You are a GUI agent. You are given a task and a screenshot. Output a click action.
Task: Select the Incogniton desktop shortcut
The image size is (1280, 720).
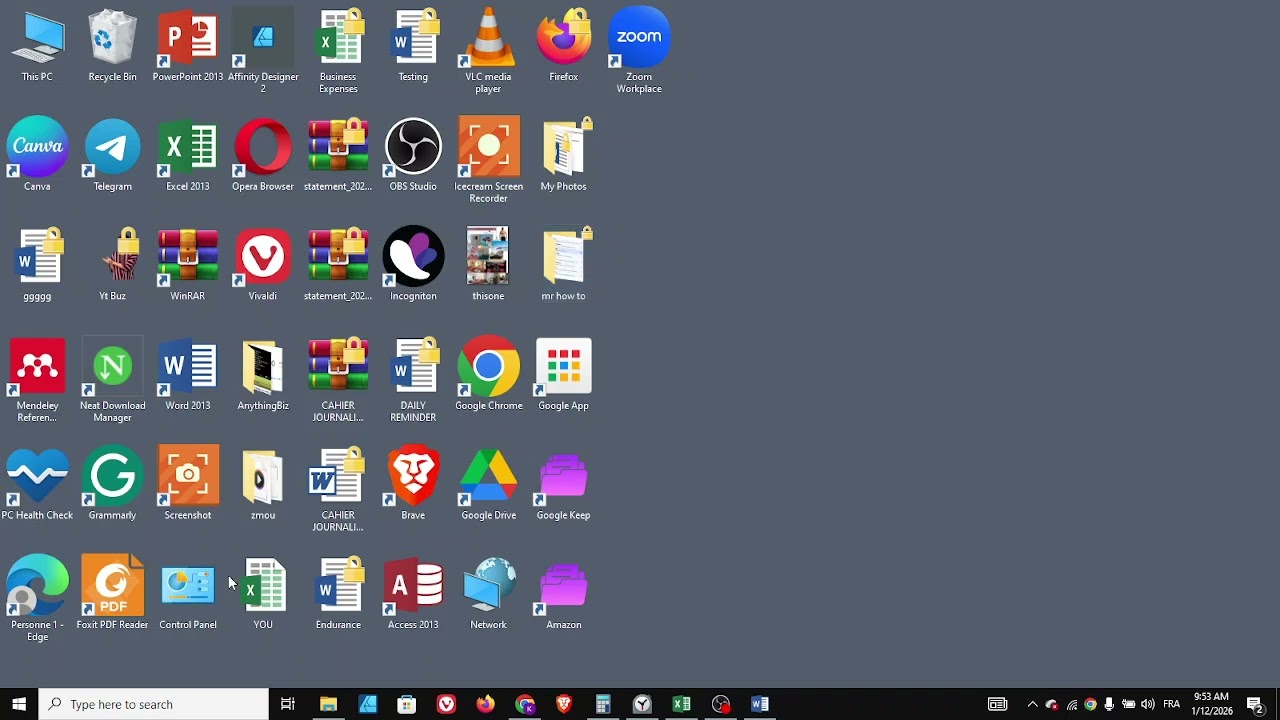pyautogui.click(x=413, y=266)
